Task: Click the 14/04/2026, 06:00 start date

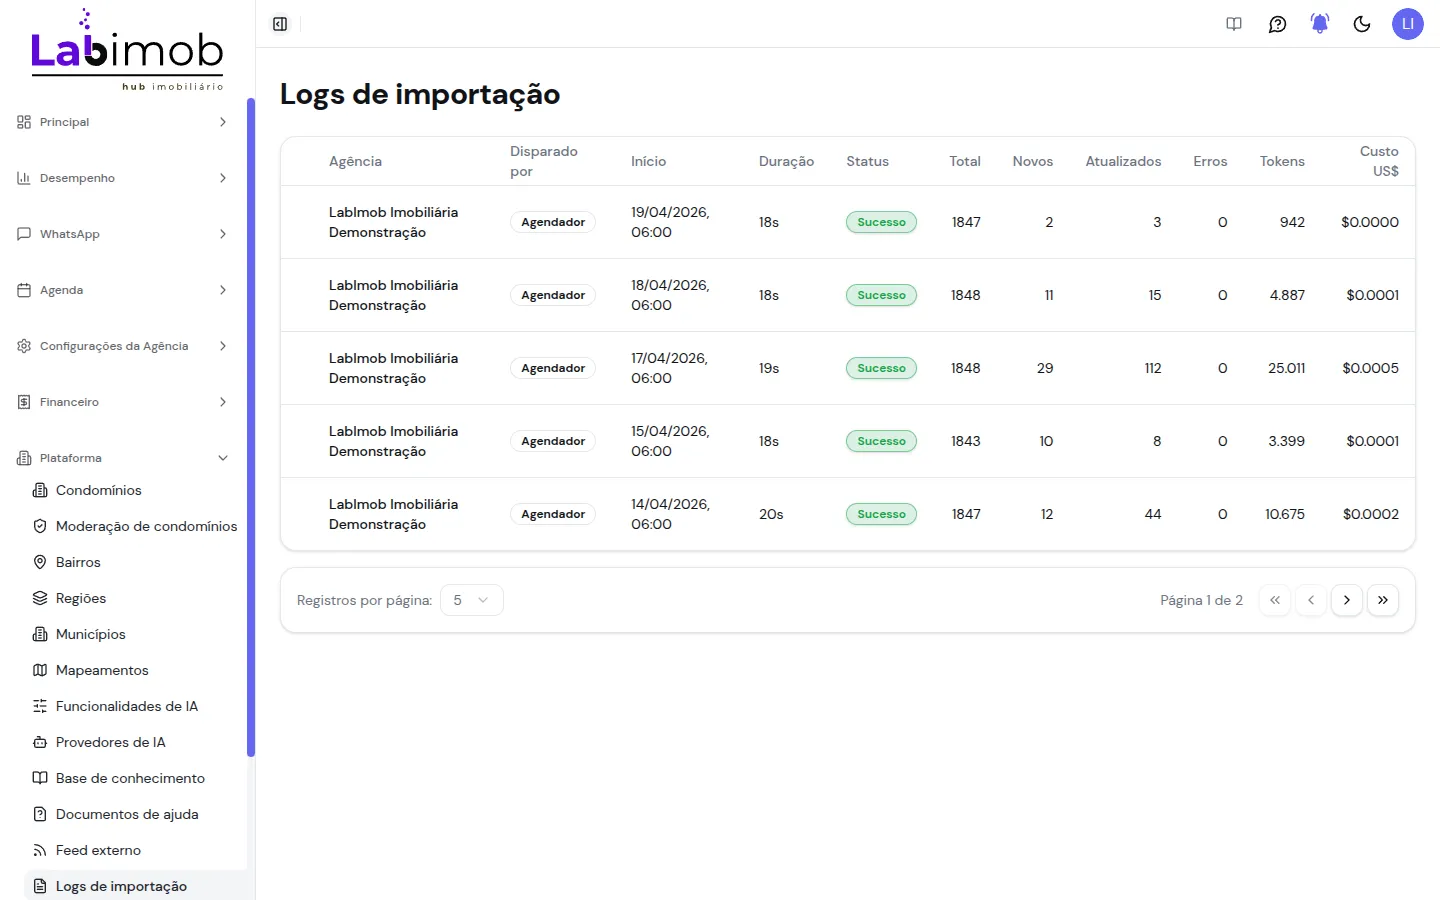Action: click(670, 514)
